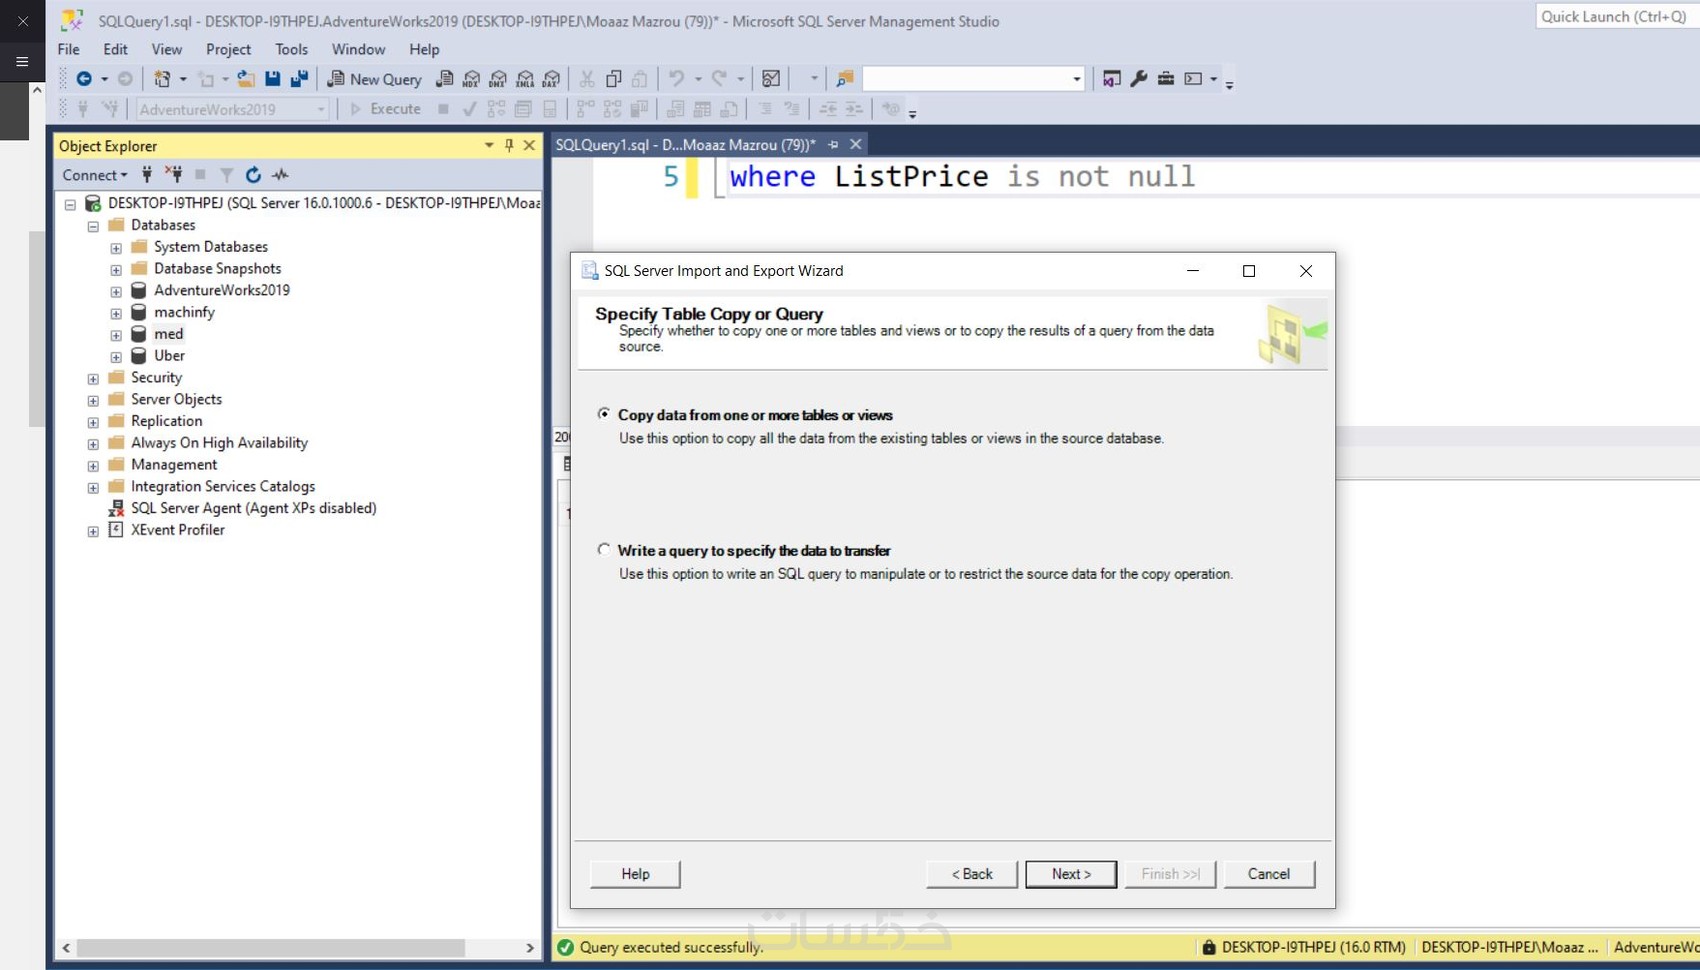This screenshot has width=1700, height=970.
Task: Click the Back button in the wizard
Action: (972, 874)
